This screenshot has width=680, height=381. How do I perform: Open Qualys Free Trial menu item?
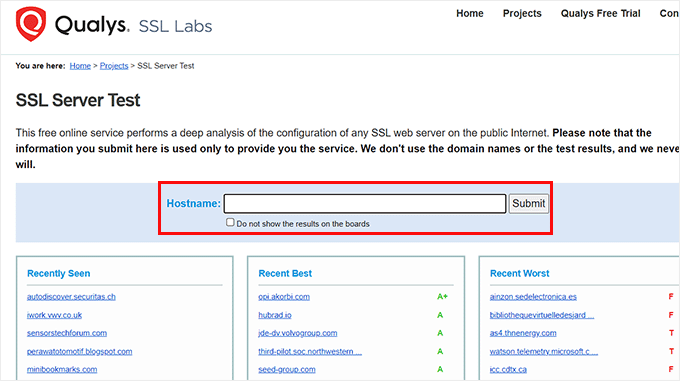pos(600,13)
